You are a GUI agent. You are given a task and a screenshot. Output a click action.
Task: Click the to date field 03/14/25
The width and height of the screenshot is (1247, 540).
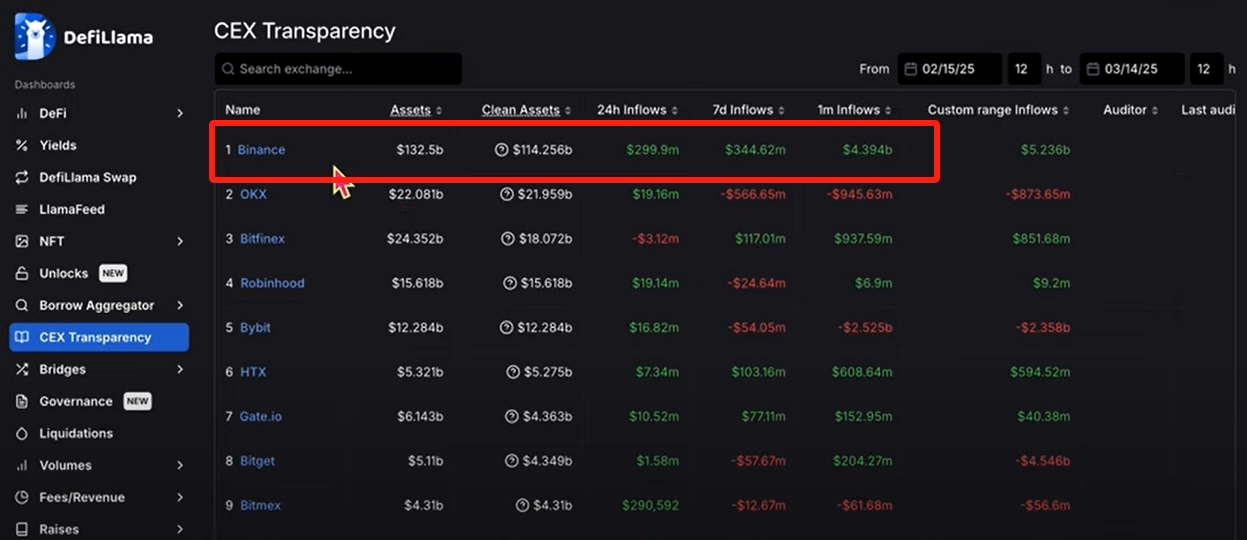(1131, 69)
